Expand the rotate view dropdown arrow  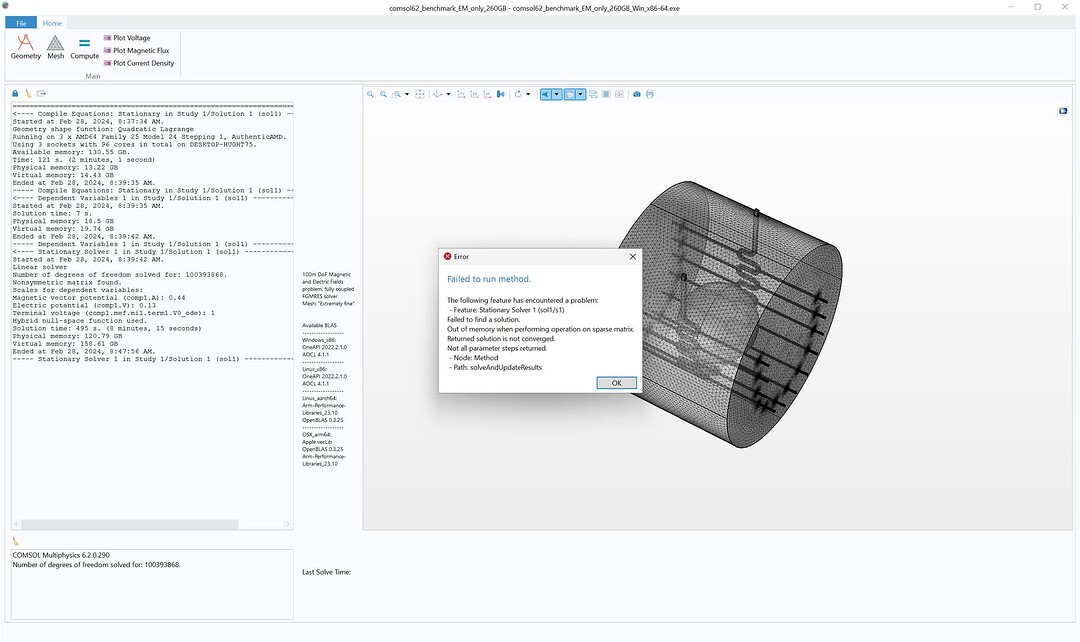[528, 93]
